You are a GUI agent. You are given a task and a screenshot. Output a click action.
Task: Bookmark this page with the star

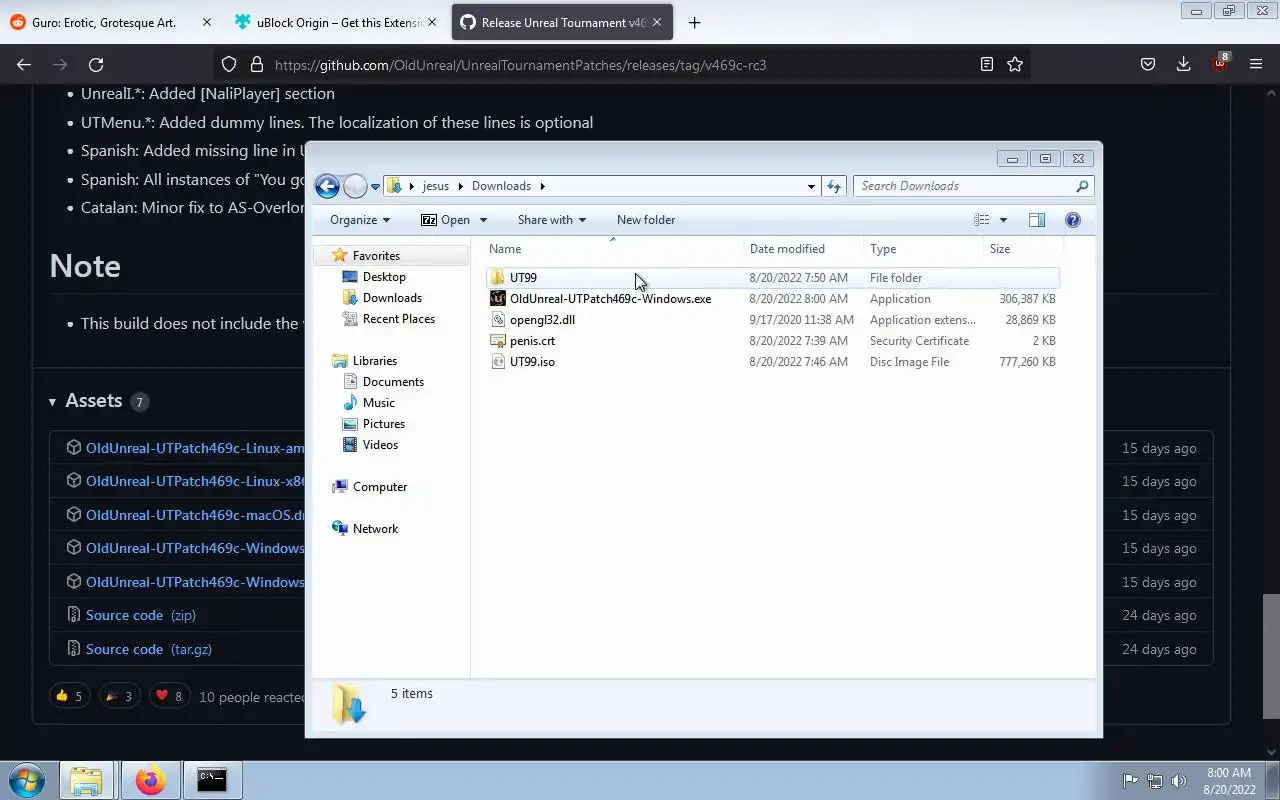(1015, 65)
